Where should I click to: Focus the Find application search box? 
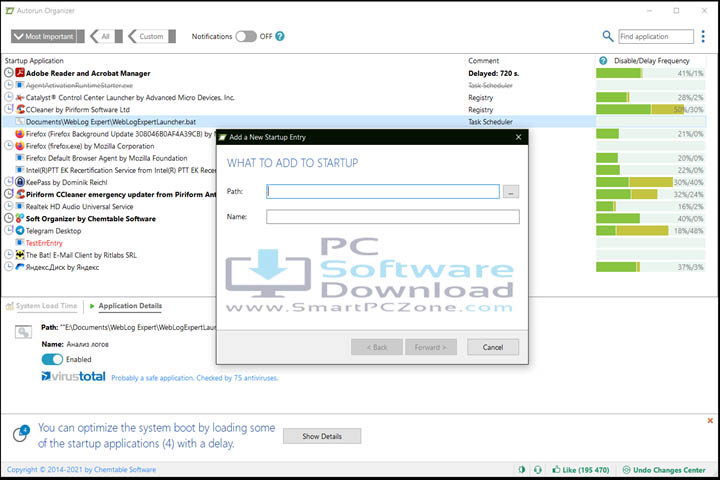pyautogui.click(x=656, y=36)
